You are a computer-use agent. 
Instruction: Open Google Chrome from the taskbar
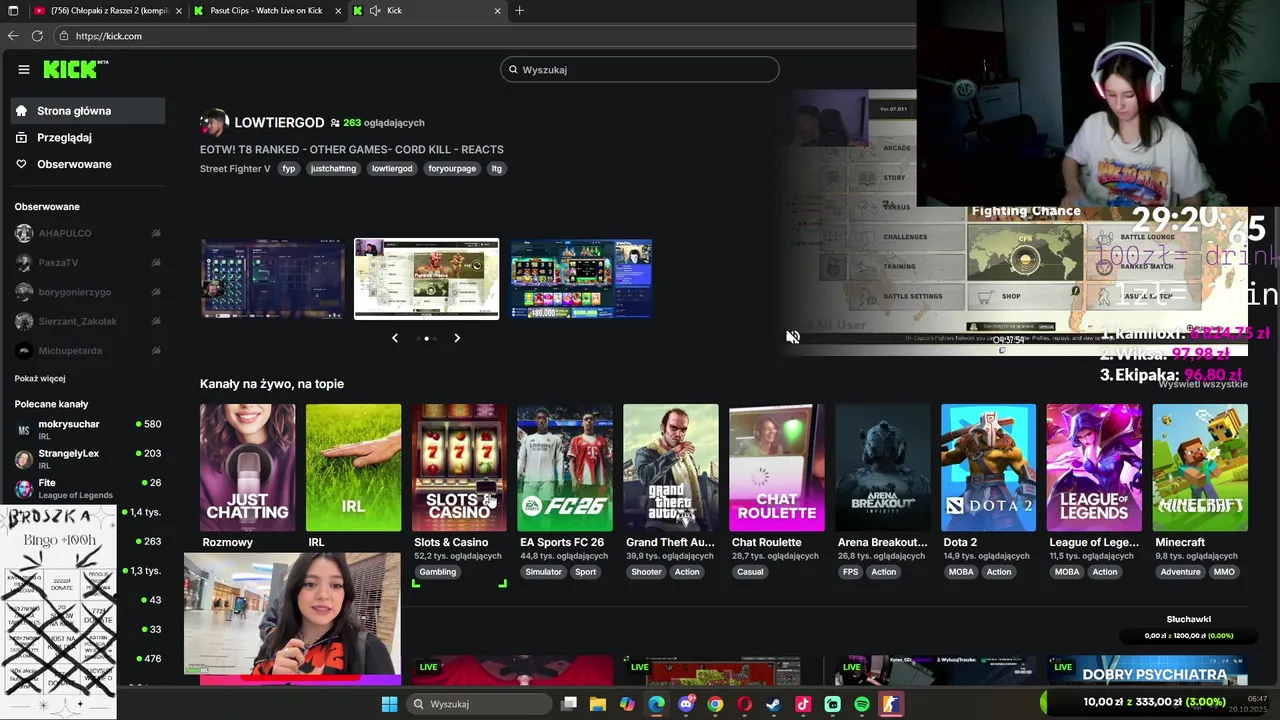coord(715,704)
